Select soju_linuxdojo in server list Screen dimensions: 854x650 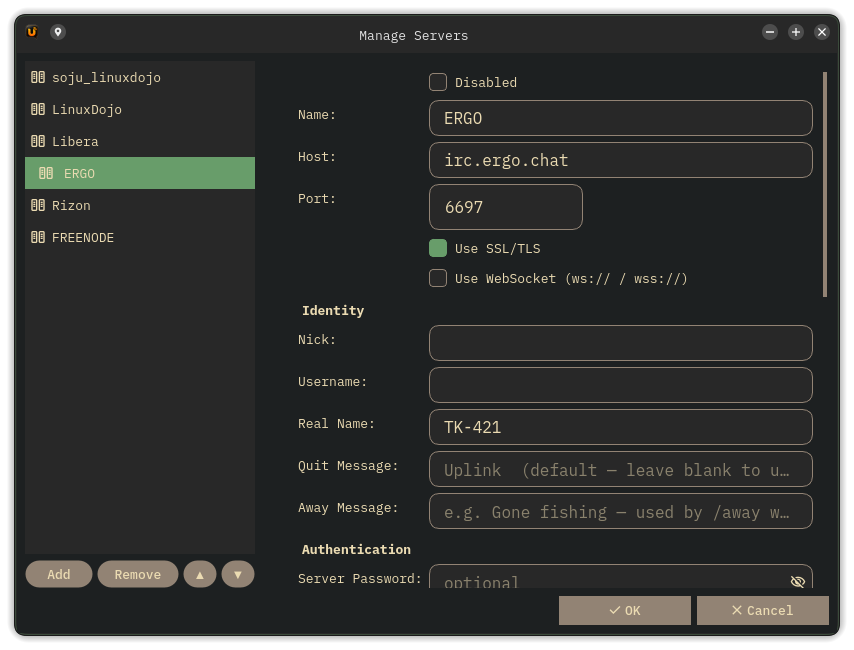140,77
